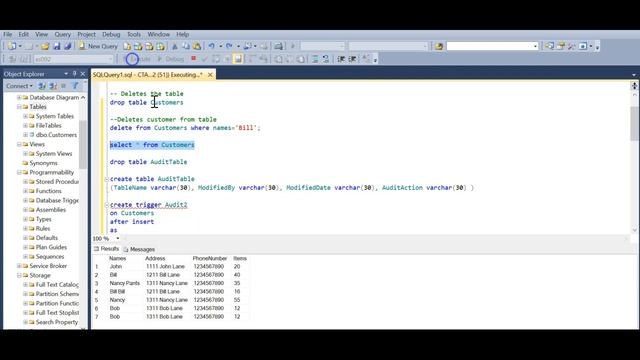The image size is (640, 360).
Task: Click the Analysis Services DMX Query icon
Action: tap(149, 46)
